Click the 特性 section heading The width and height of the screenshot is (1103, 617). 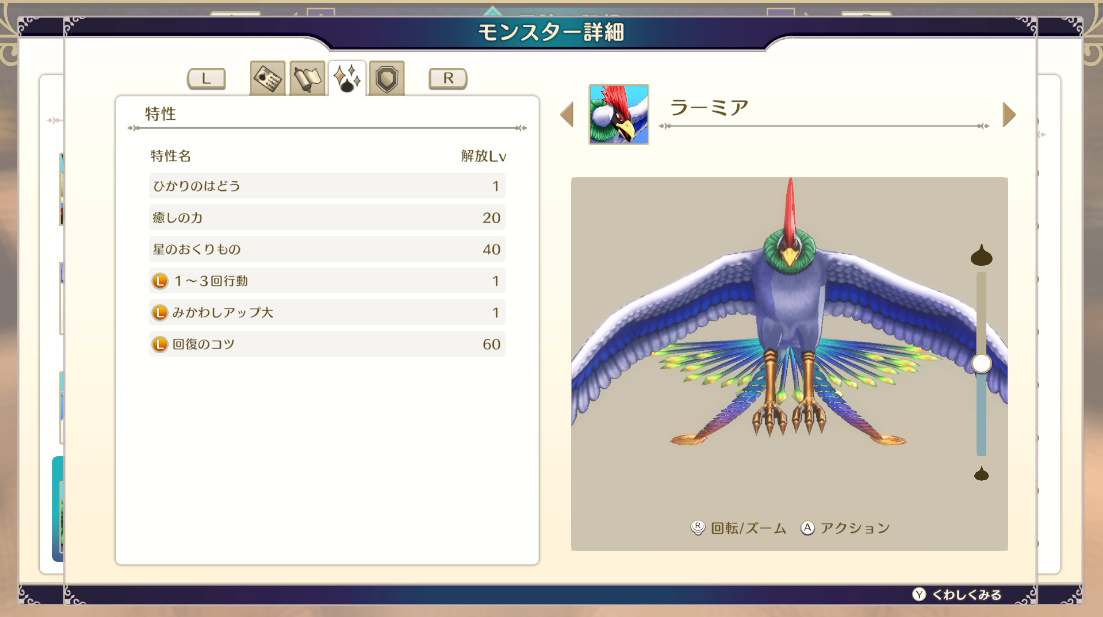pos(160,114)
